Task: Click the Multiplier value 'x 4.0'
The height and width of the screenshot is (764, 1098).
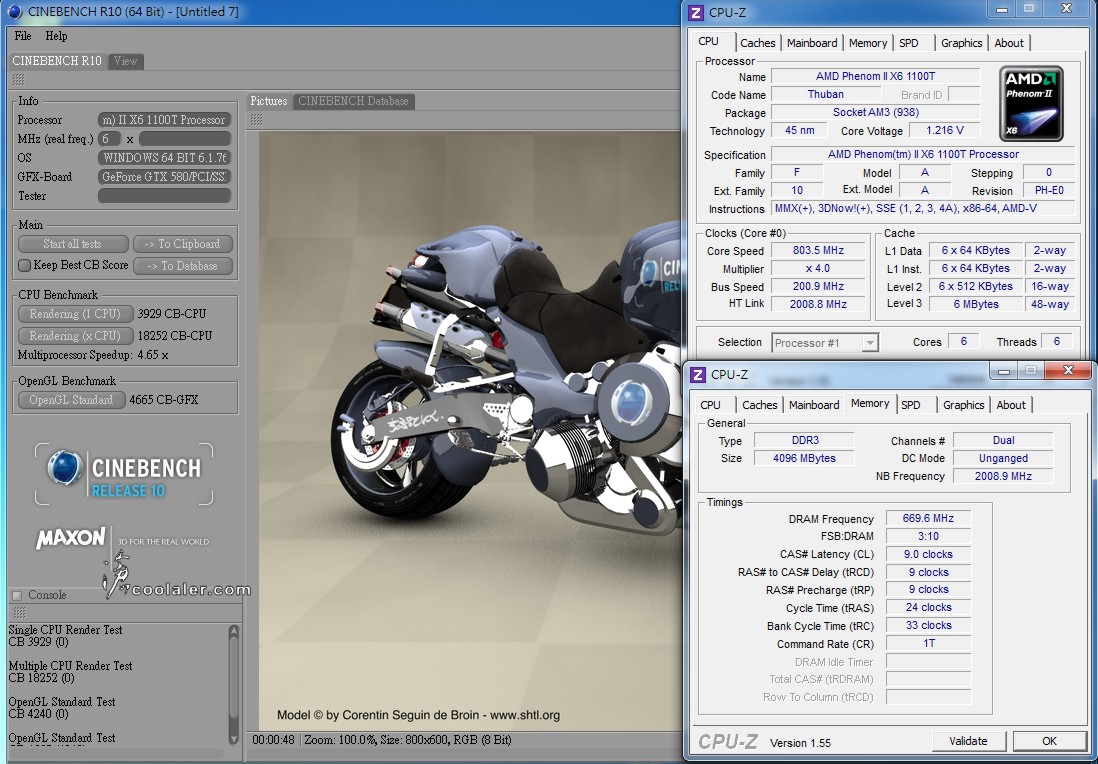Action: pyautogui.click(x=818, y=268)
